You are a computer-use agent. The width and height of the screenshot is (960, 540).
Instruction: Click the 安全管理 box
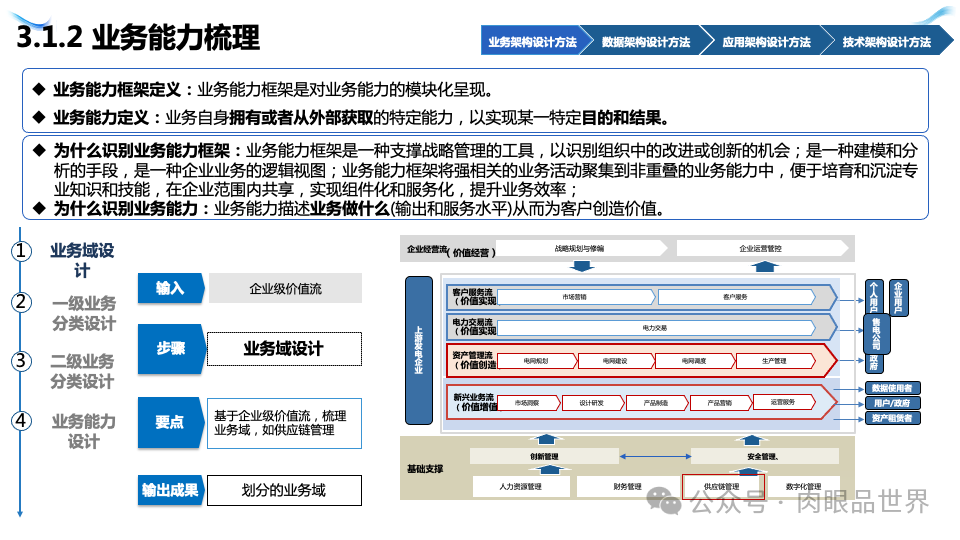(764, 456)
